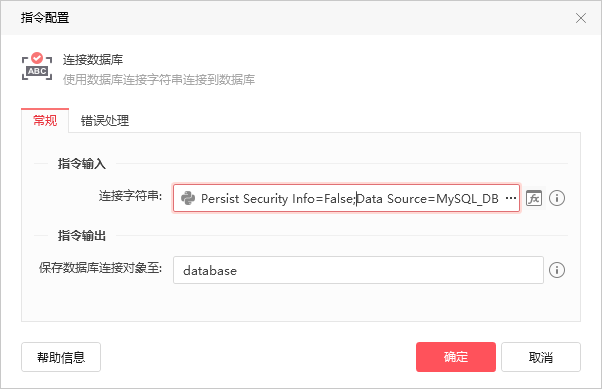Show info tooltip for database output field
The height and width of the screenshot is (389, 602).
(x=557, y=270)
